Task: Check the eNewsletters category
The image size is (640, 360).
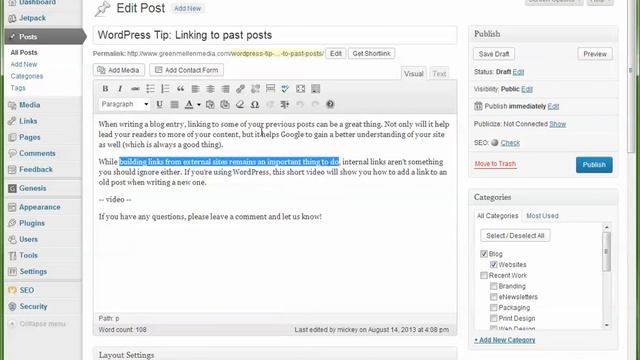Action: 493,297
